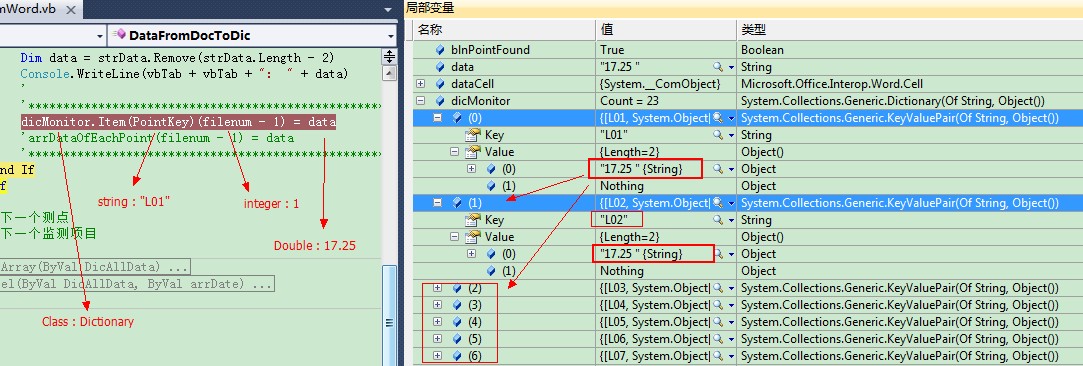Image resolution: width=1083 pixels, height=366 pixels.
Task: Open visualizer magnifier beside "L02" key value
Action: click(x=718, y=220)
